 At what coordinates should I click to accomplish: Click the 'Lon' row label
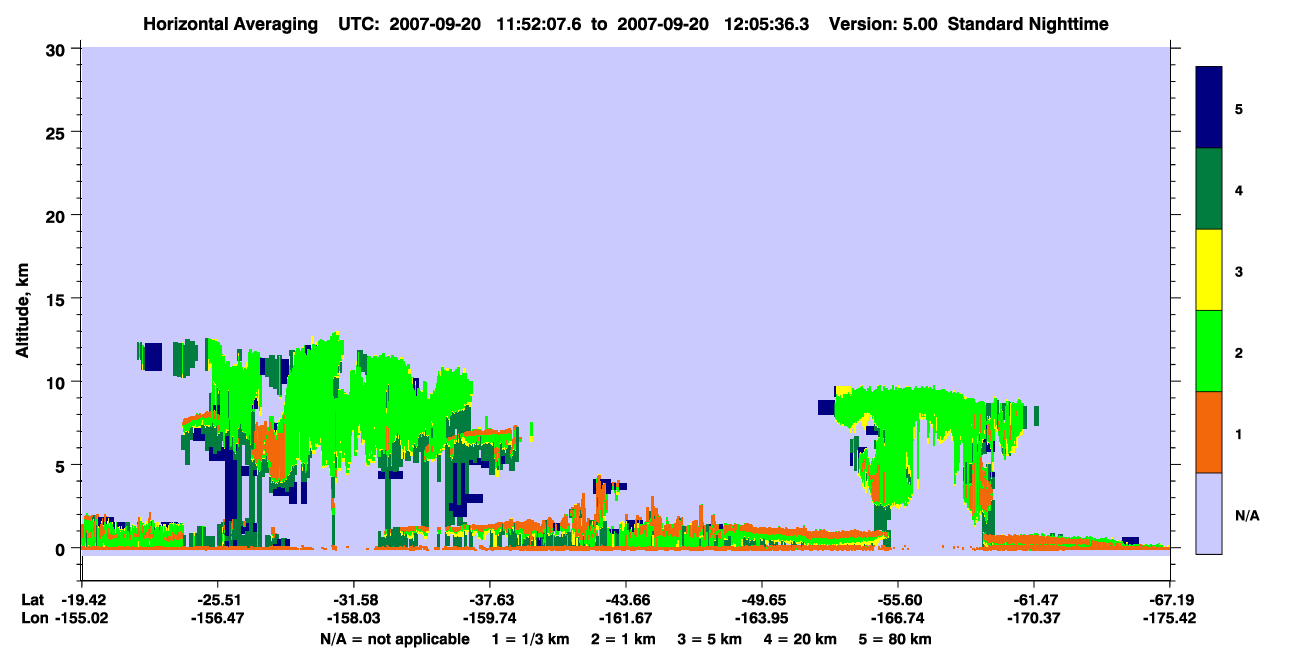tap(34, 619)
